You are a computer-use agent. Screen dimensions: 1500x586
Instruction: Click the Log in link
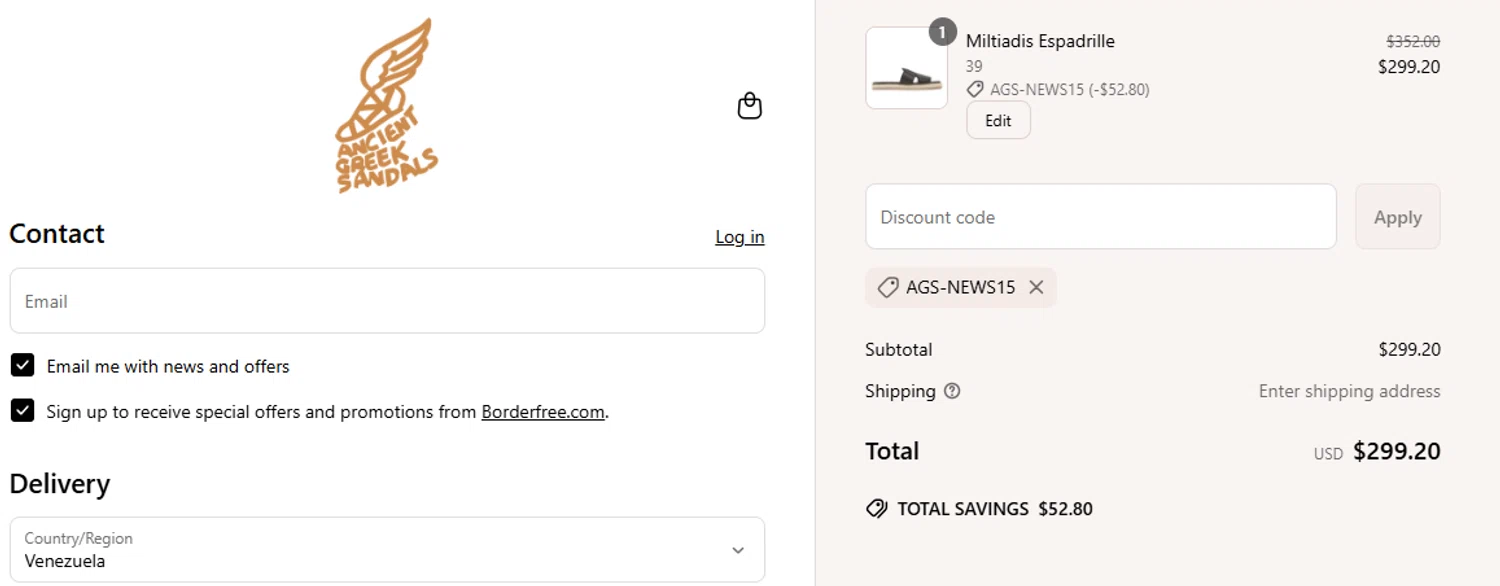point(740,237)
